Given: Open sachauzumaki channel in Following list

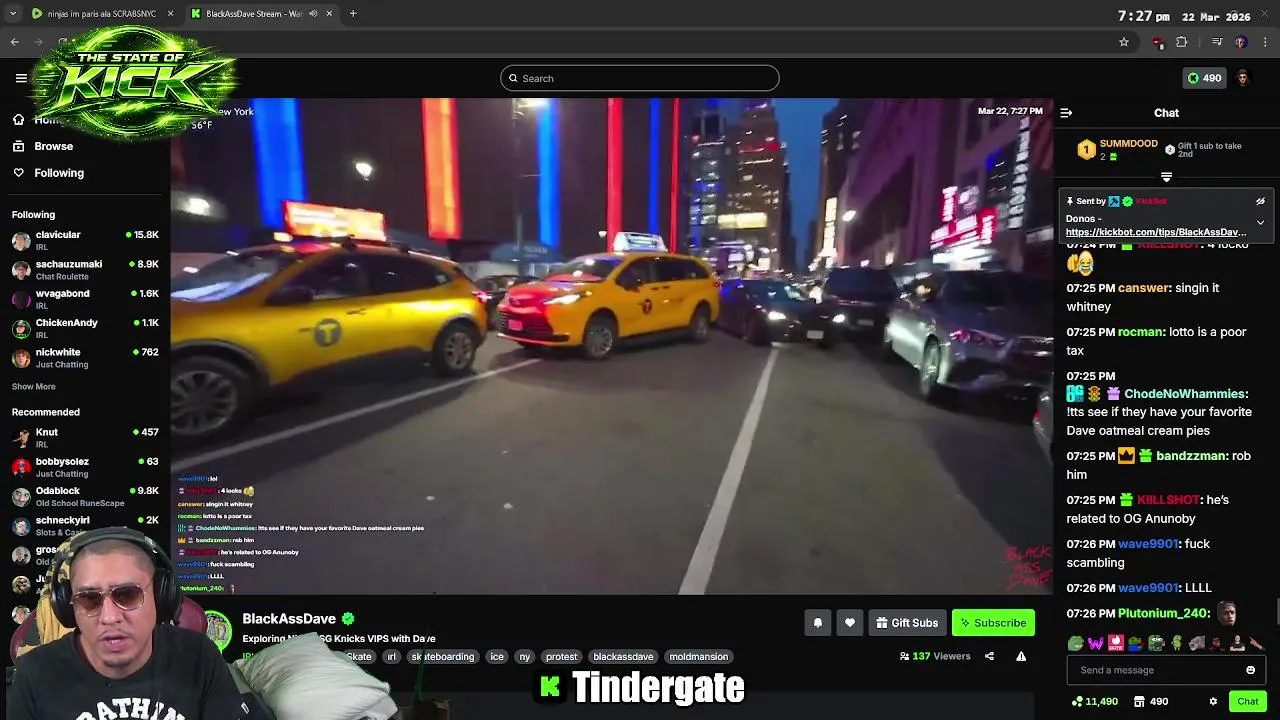Looking at the screenshot, I should [85, 269].
